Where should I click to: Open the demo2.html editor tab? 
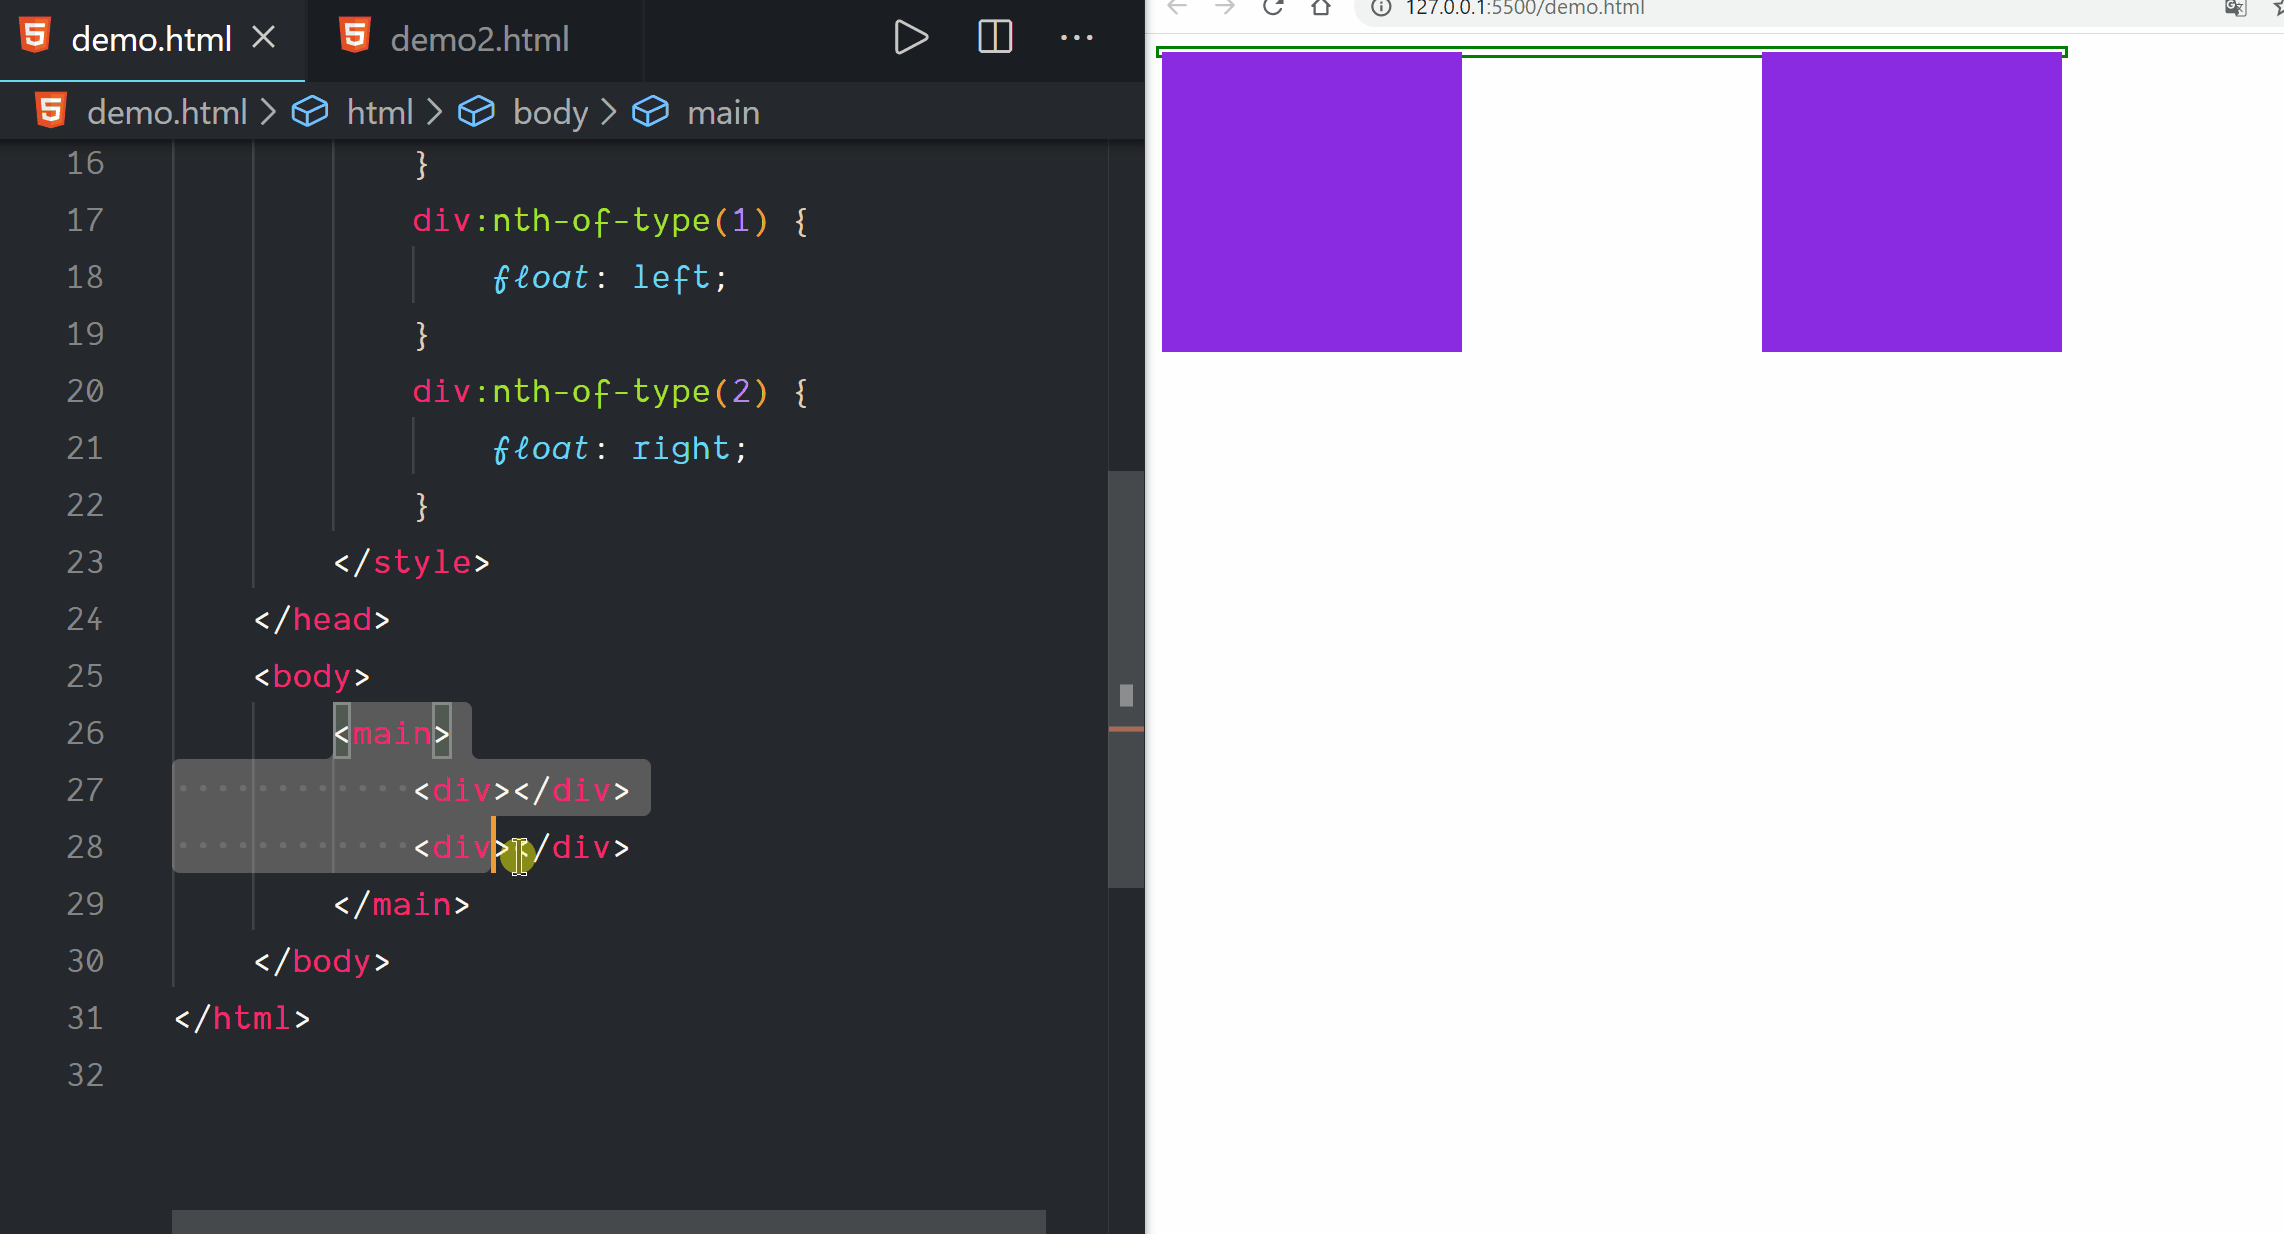click(x=479, y=39)
